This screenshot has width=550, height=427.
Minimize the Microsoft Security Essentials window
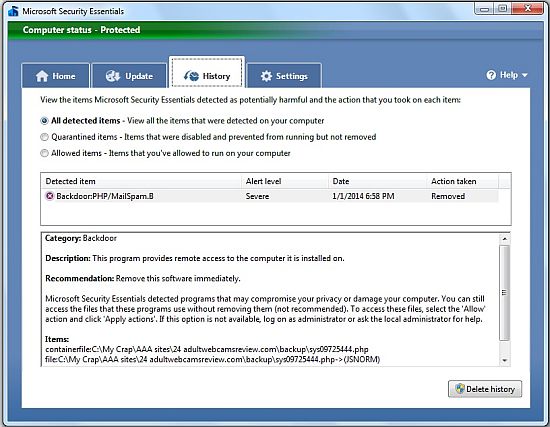pos(484,9)
